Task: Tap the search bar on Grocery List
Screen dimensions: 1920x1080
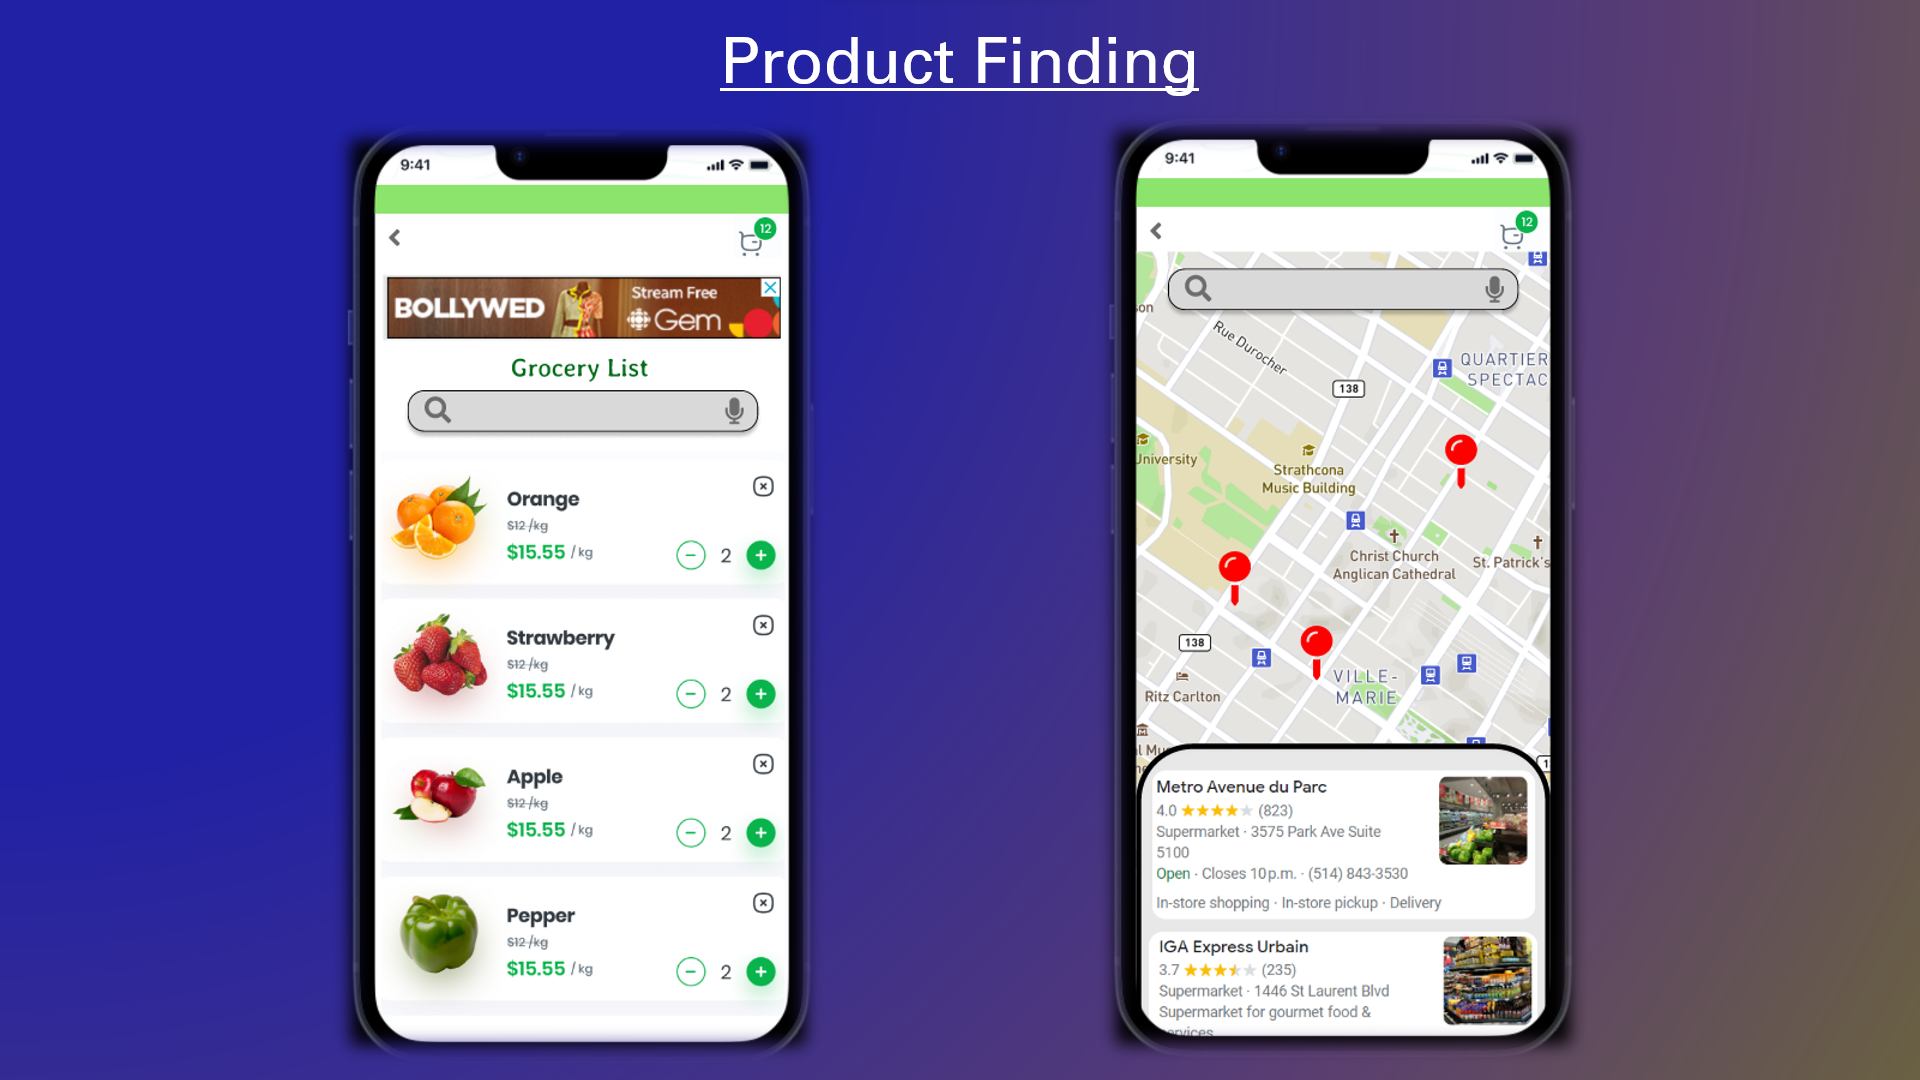Action: click(582, 410)
